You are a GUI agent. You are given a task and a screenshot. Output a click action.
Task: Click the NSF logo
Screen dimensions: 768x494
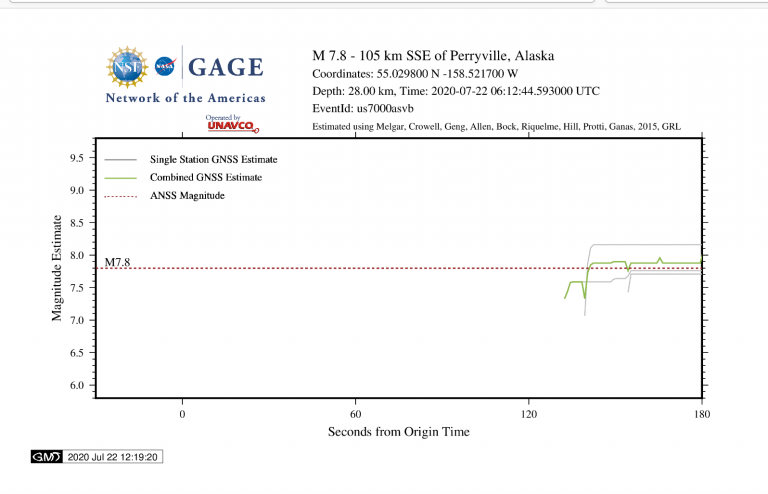tap(127, 67)
